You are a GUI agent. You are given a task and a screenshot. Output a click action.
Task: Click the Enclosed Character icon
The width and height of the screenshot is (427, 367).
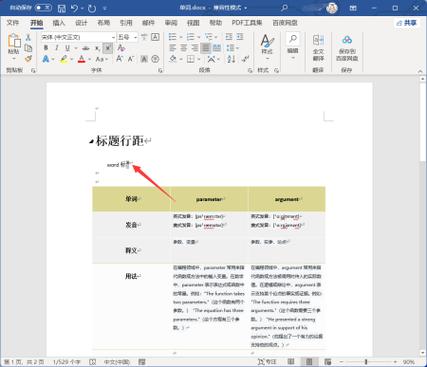pyautogui.click(x=155, y=59)
